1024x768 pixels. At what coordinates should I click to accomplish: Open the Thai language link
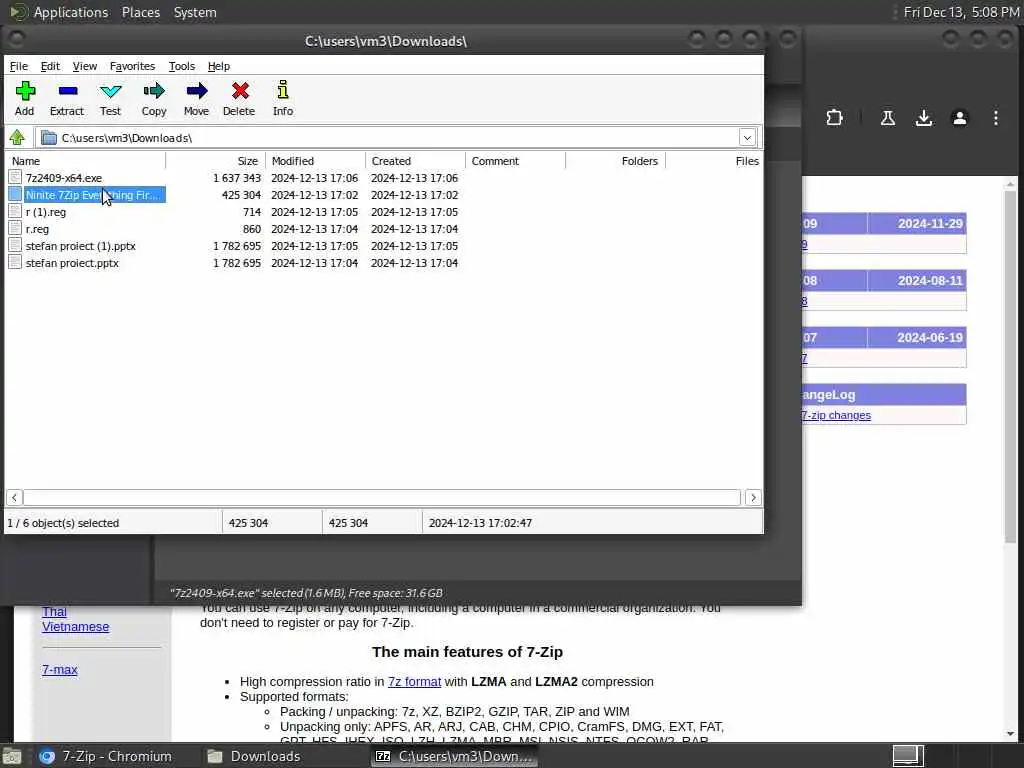54,612
